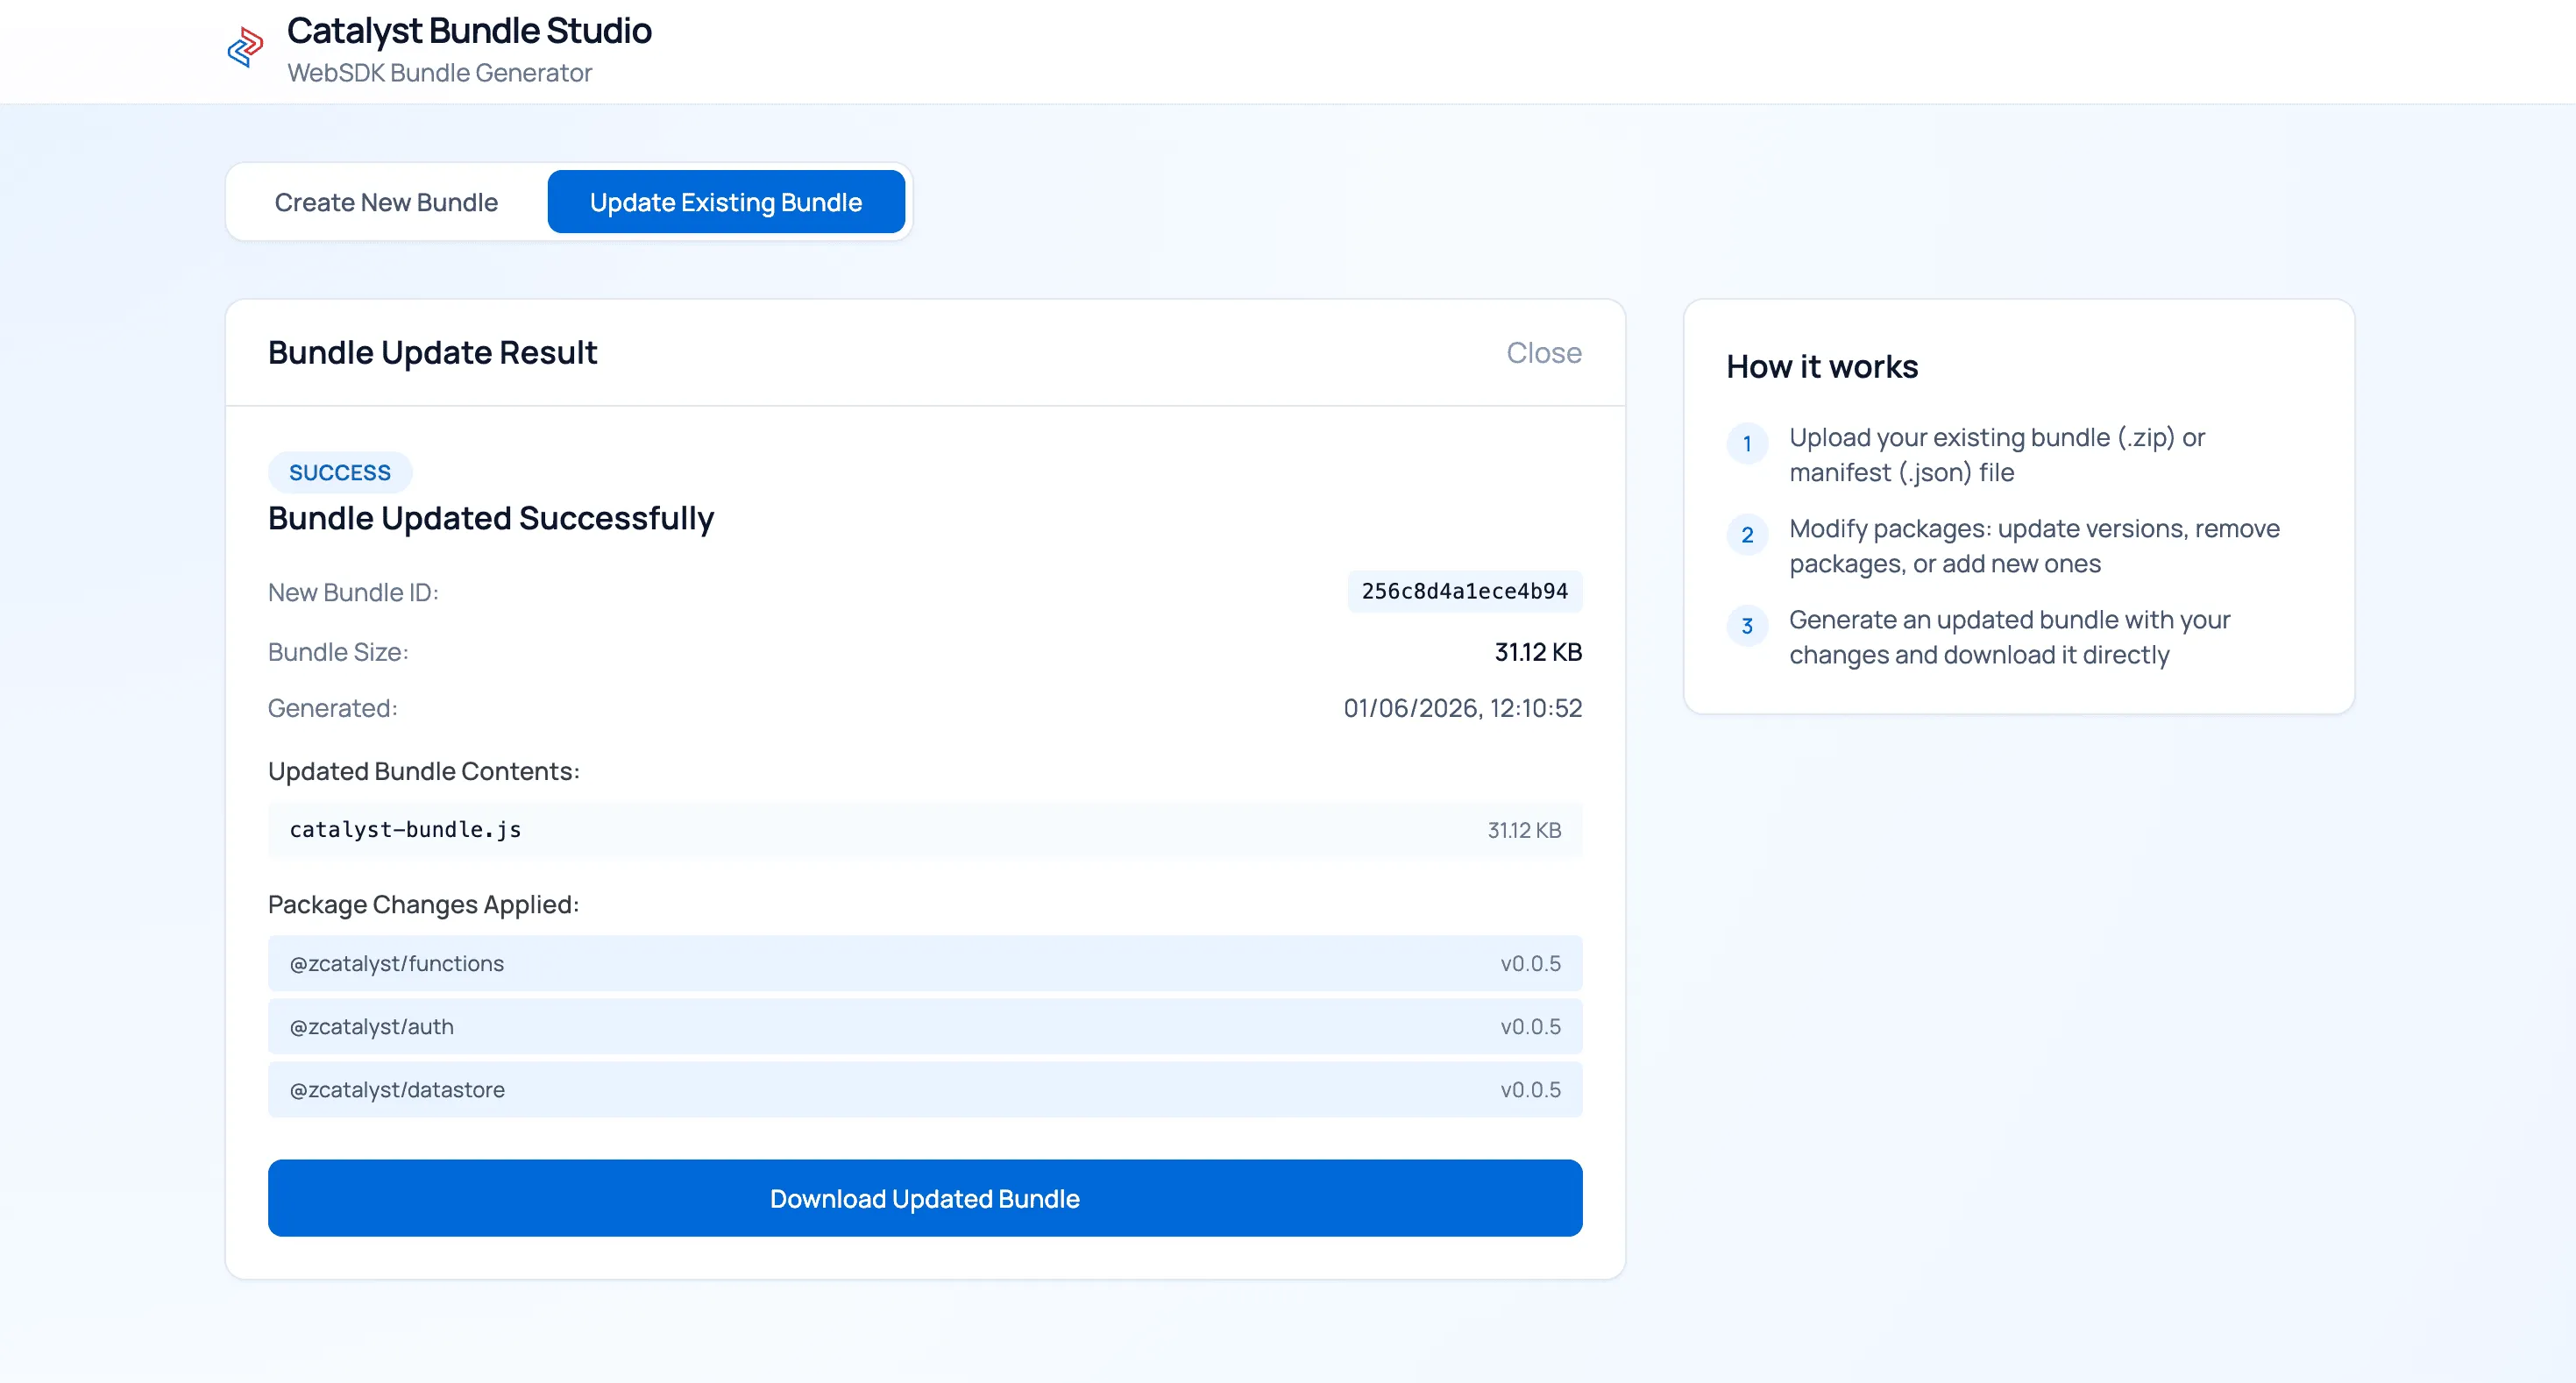
Task: Click the Catalyst Bundle Studio title
Action: pos(469,31)
